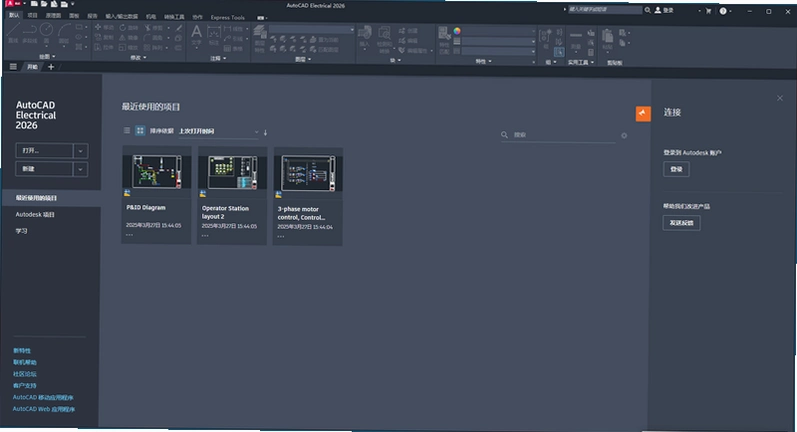Viewport: 797px width, 432px height.
Task: Click the 新建 button
Action: [x=45, y=169]
